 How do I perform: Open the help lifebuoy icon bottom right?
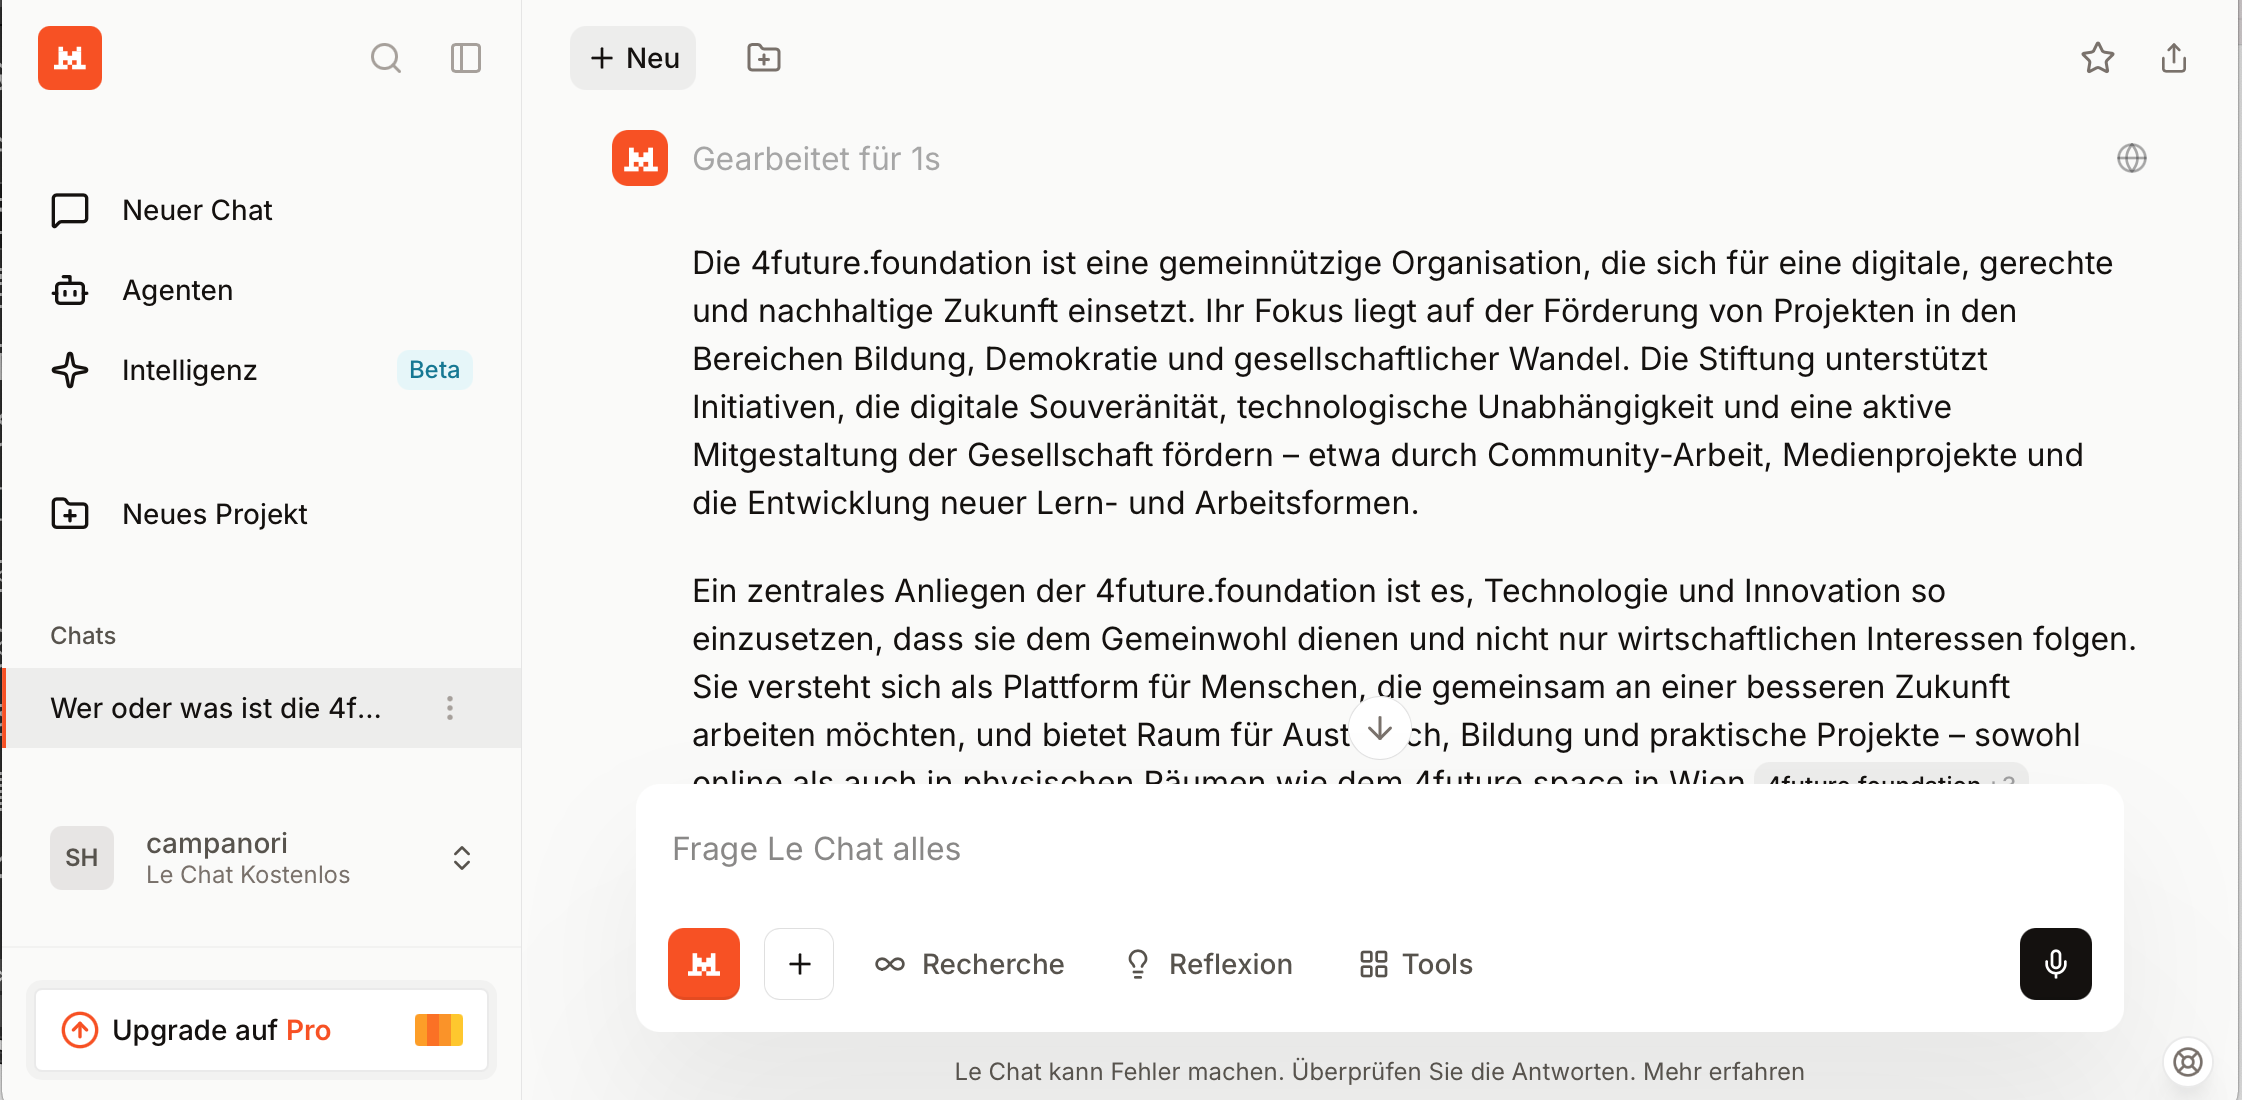[2188, 1062]
